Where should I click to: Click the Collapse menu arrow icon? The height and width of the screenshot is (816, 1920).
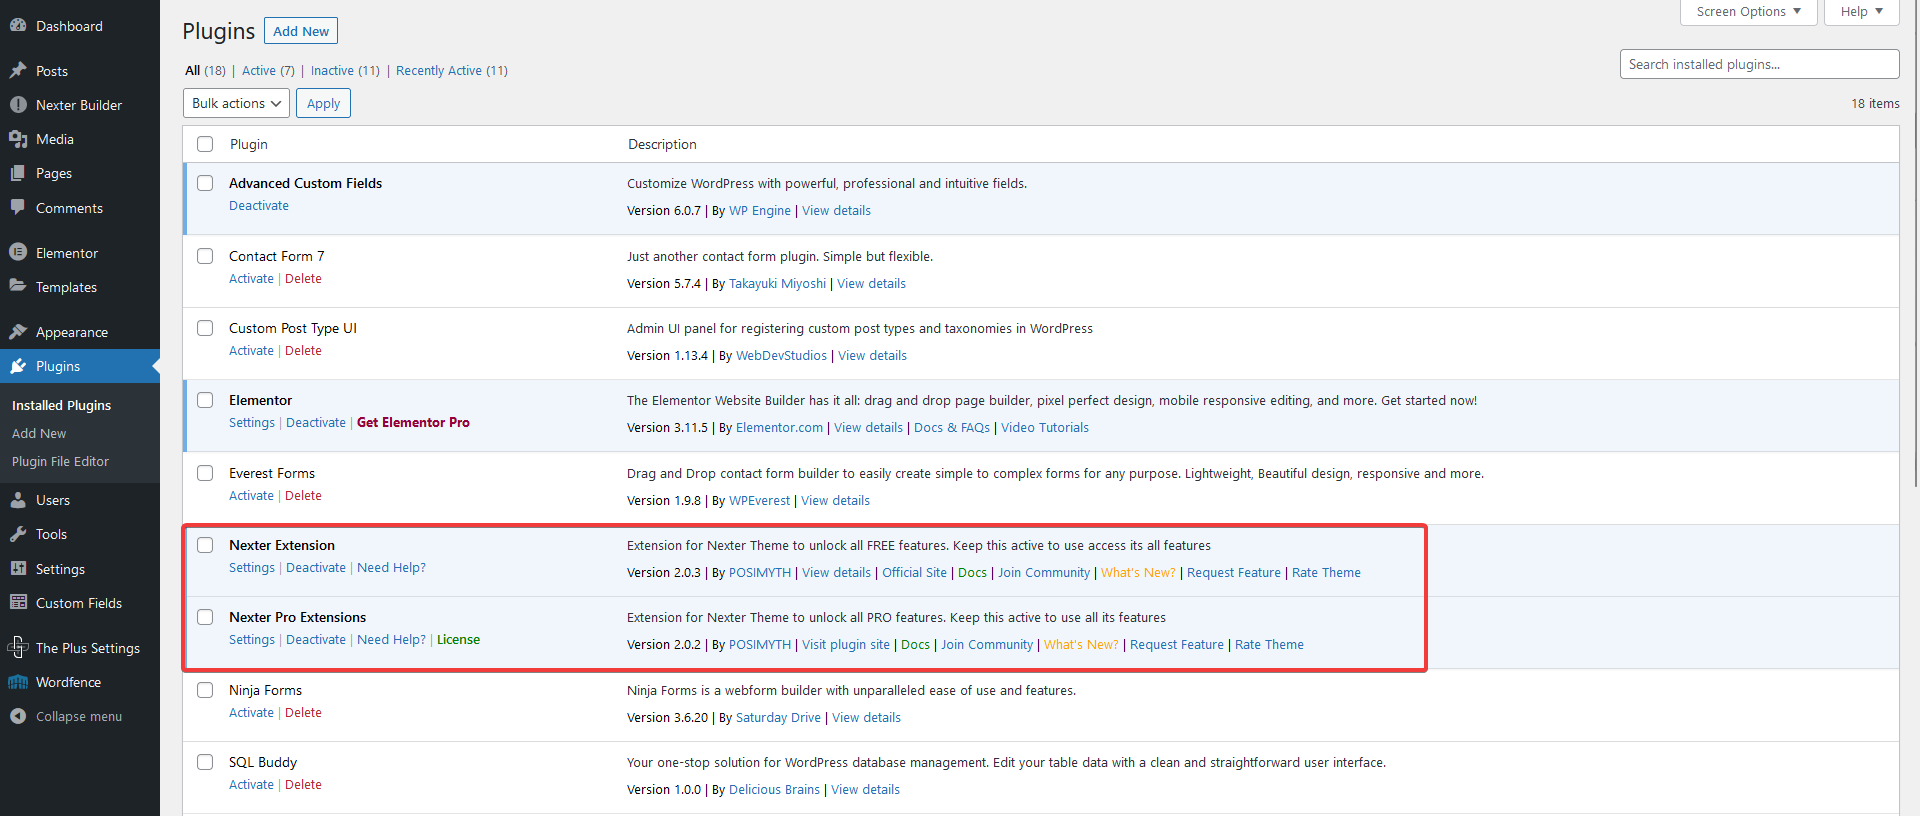18,716
